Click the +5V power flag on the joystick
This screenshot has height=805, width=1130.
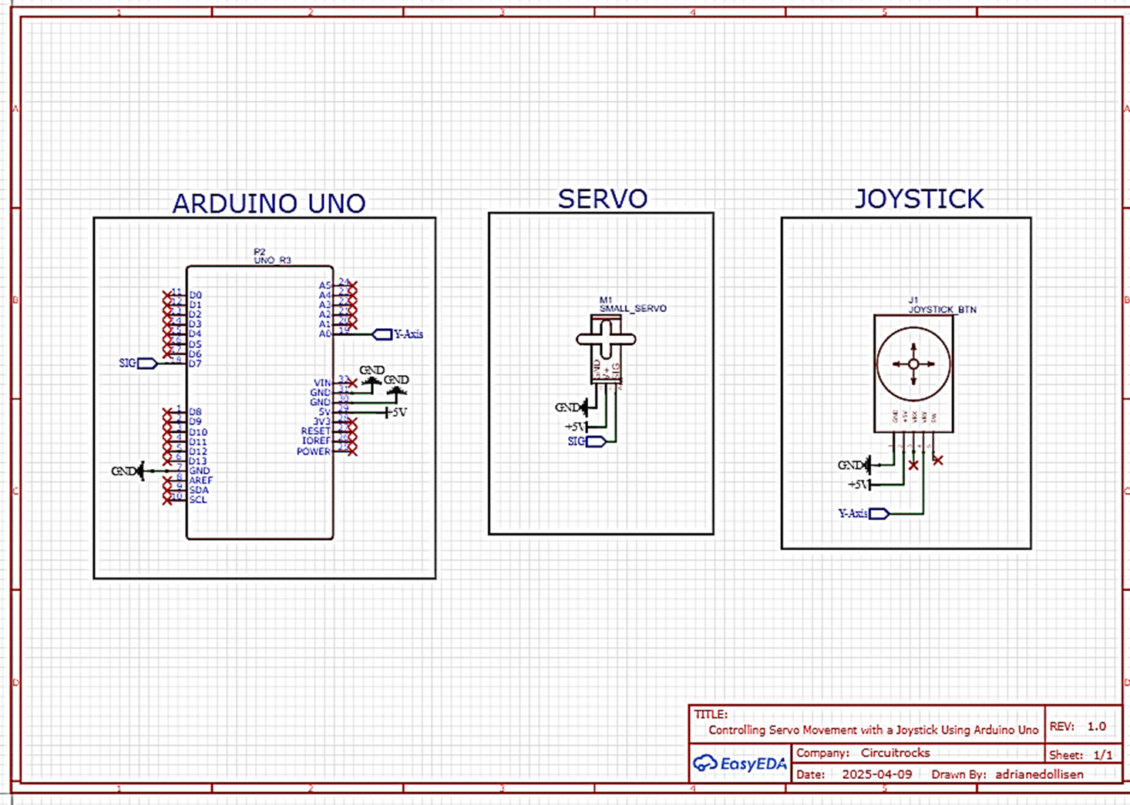868,483
